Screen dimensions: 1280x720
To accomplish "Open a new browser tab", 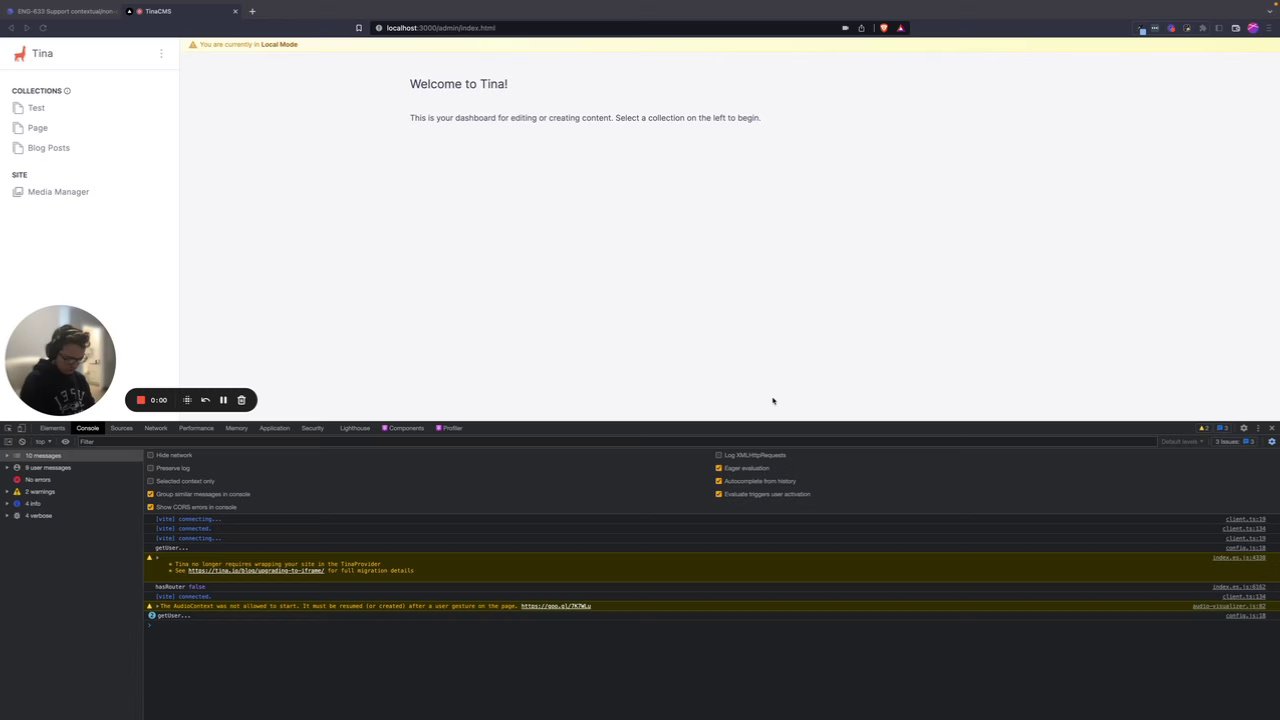I will click(x=252, y=11).
